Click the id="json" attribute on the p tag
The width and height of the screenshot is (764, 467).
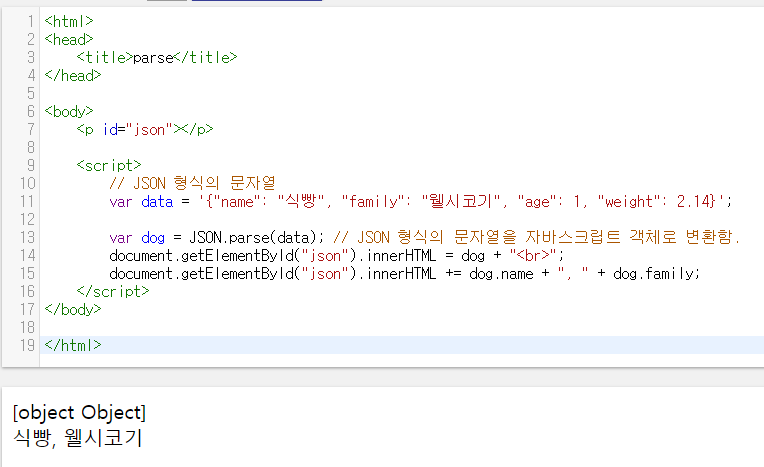137,130
